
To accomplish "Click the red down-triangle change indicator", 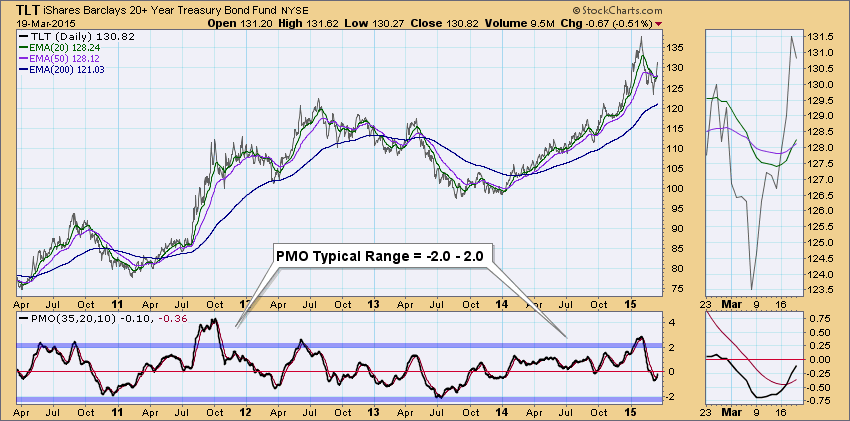I will tap(658, 23).
